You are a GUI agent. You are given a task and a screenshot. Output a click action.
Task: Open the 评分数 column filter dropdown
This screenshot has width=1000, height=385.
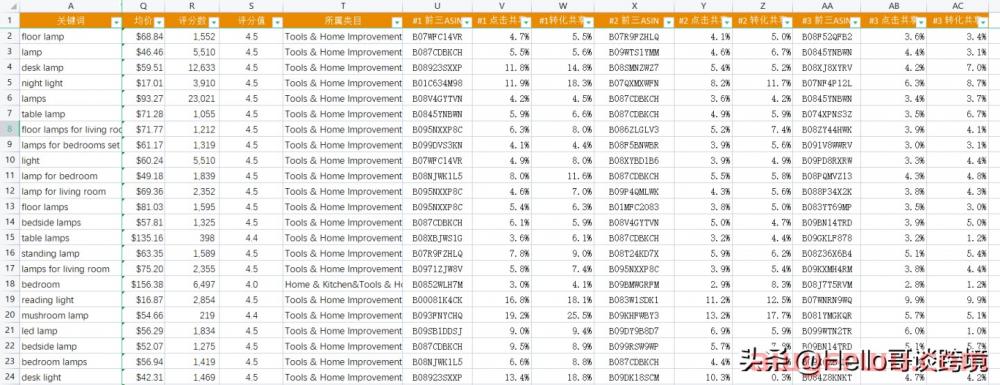pos(214,22)
